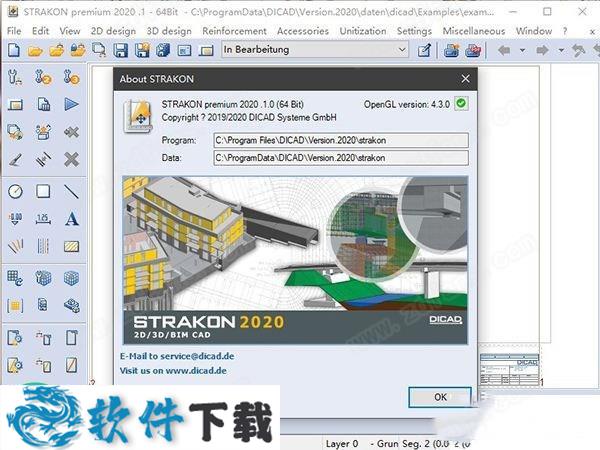This screenshot has height=450, width=600.
Task: Open the Window menu
Action: click(x=534, y=31)
